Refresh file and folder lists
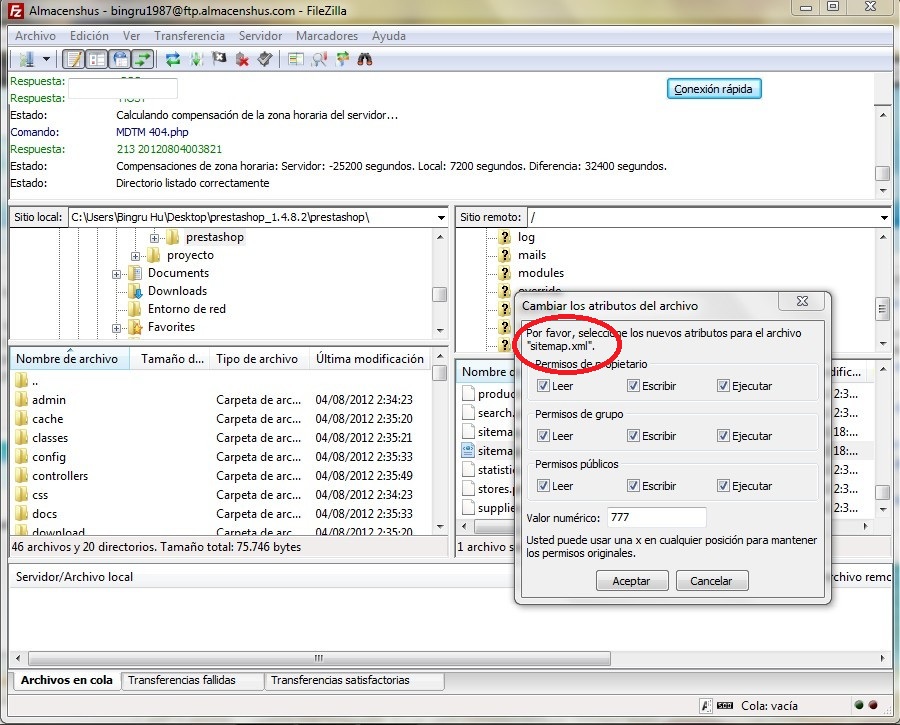The height and width of the screenshot is (725, 900). tap(173, 59)
